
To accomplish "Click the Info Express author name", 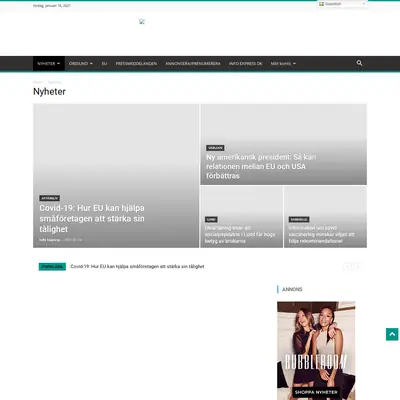I will 50,240.
